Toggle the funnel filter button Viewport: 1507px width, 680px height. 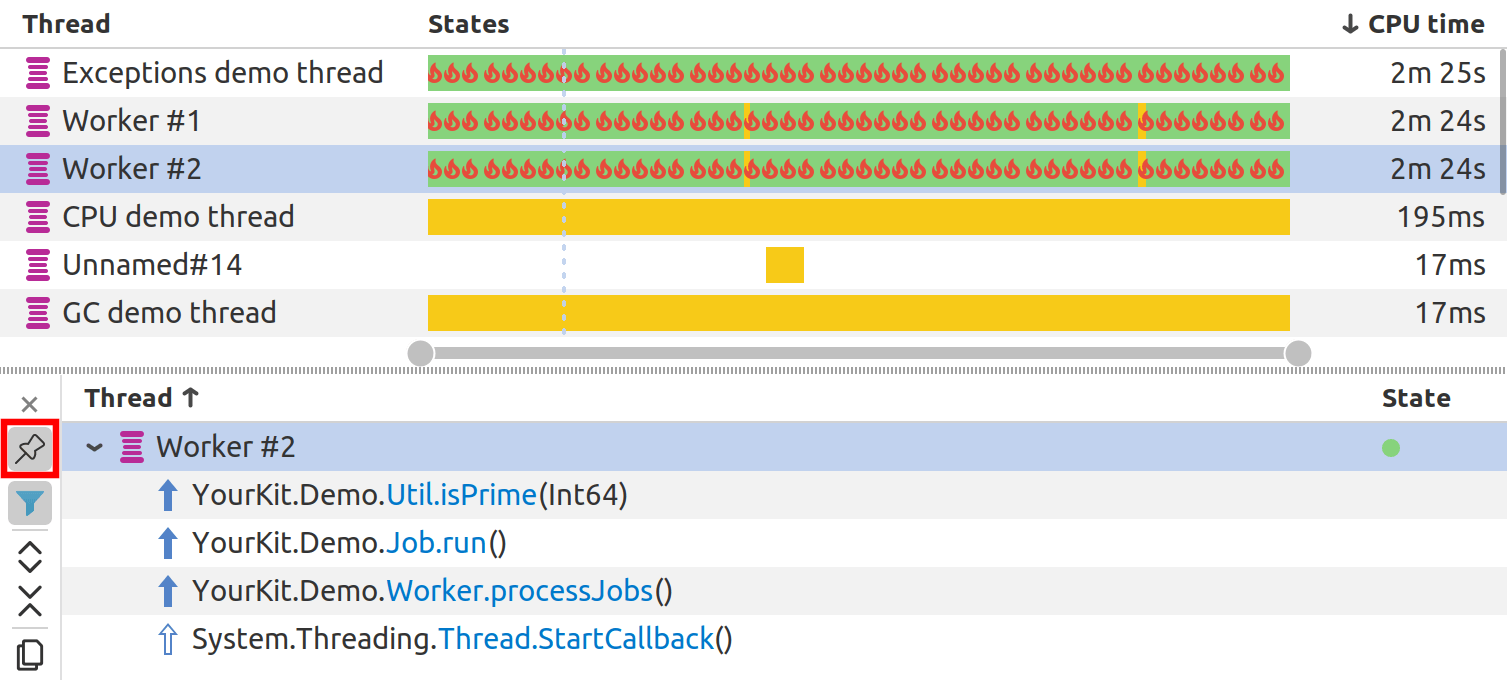coord(30,503)
